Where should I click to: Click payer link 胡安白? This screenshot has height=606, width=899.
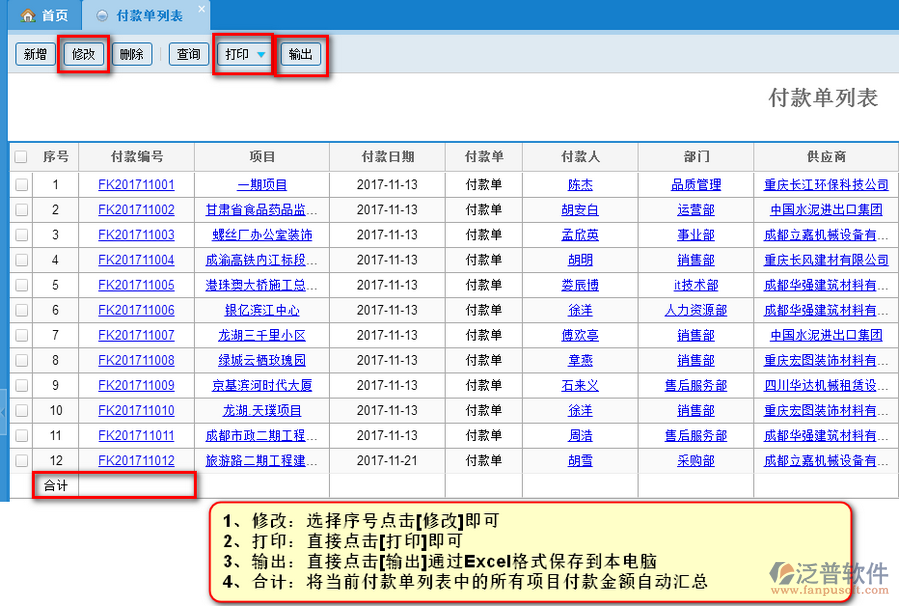point(580,210)
